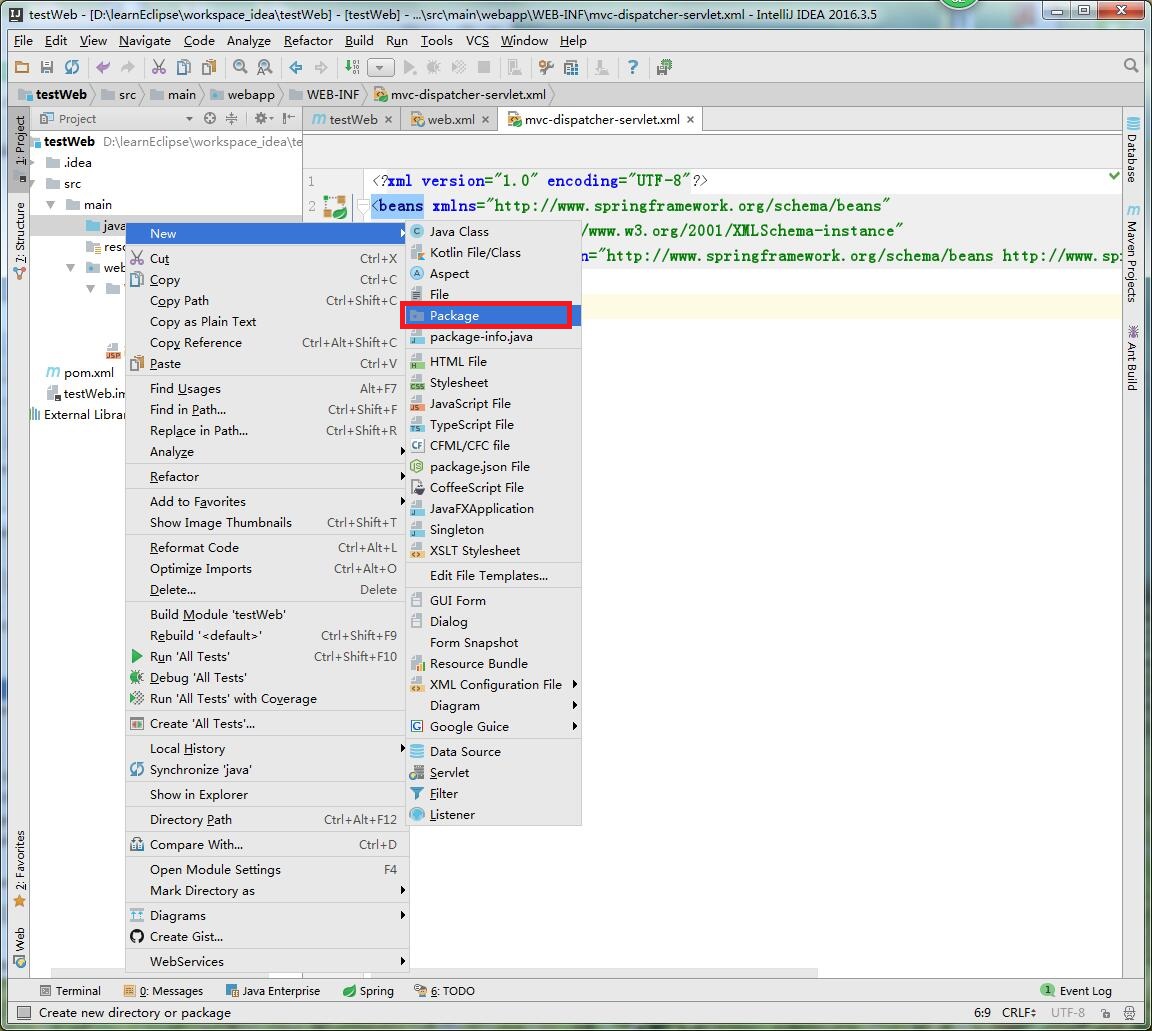The image size is (1152, 1031).
Task: Collapse the main folder tree node
Action: tap(51, 204)
